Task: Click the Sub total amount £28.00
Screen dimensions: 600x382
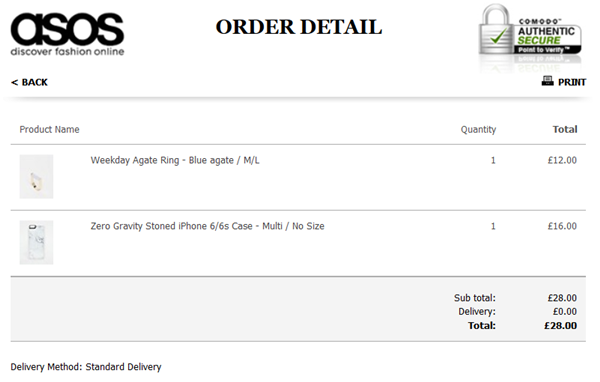Action: 562,298
